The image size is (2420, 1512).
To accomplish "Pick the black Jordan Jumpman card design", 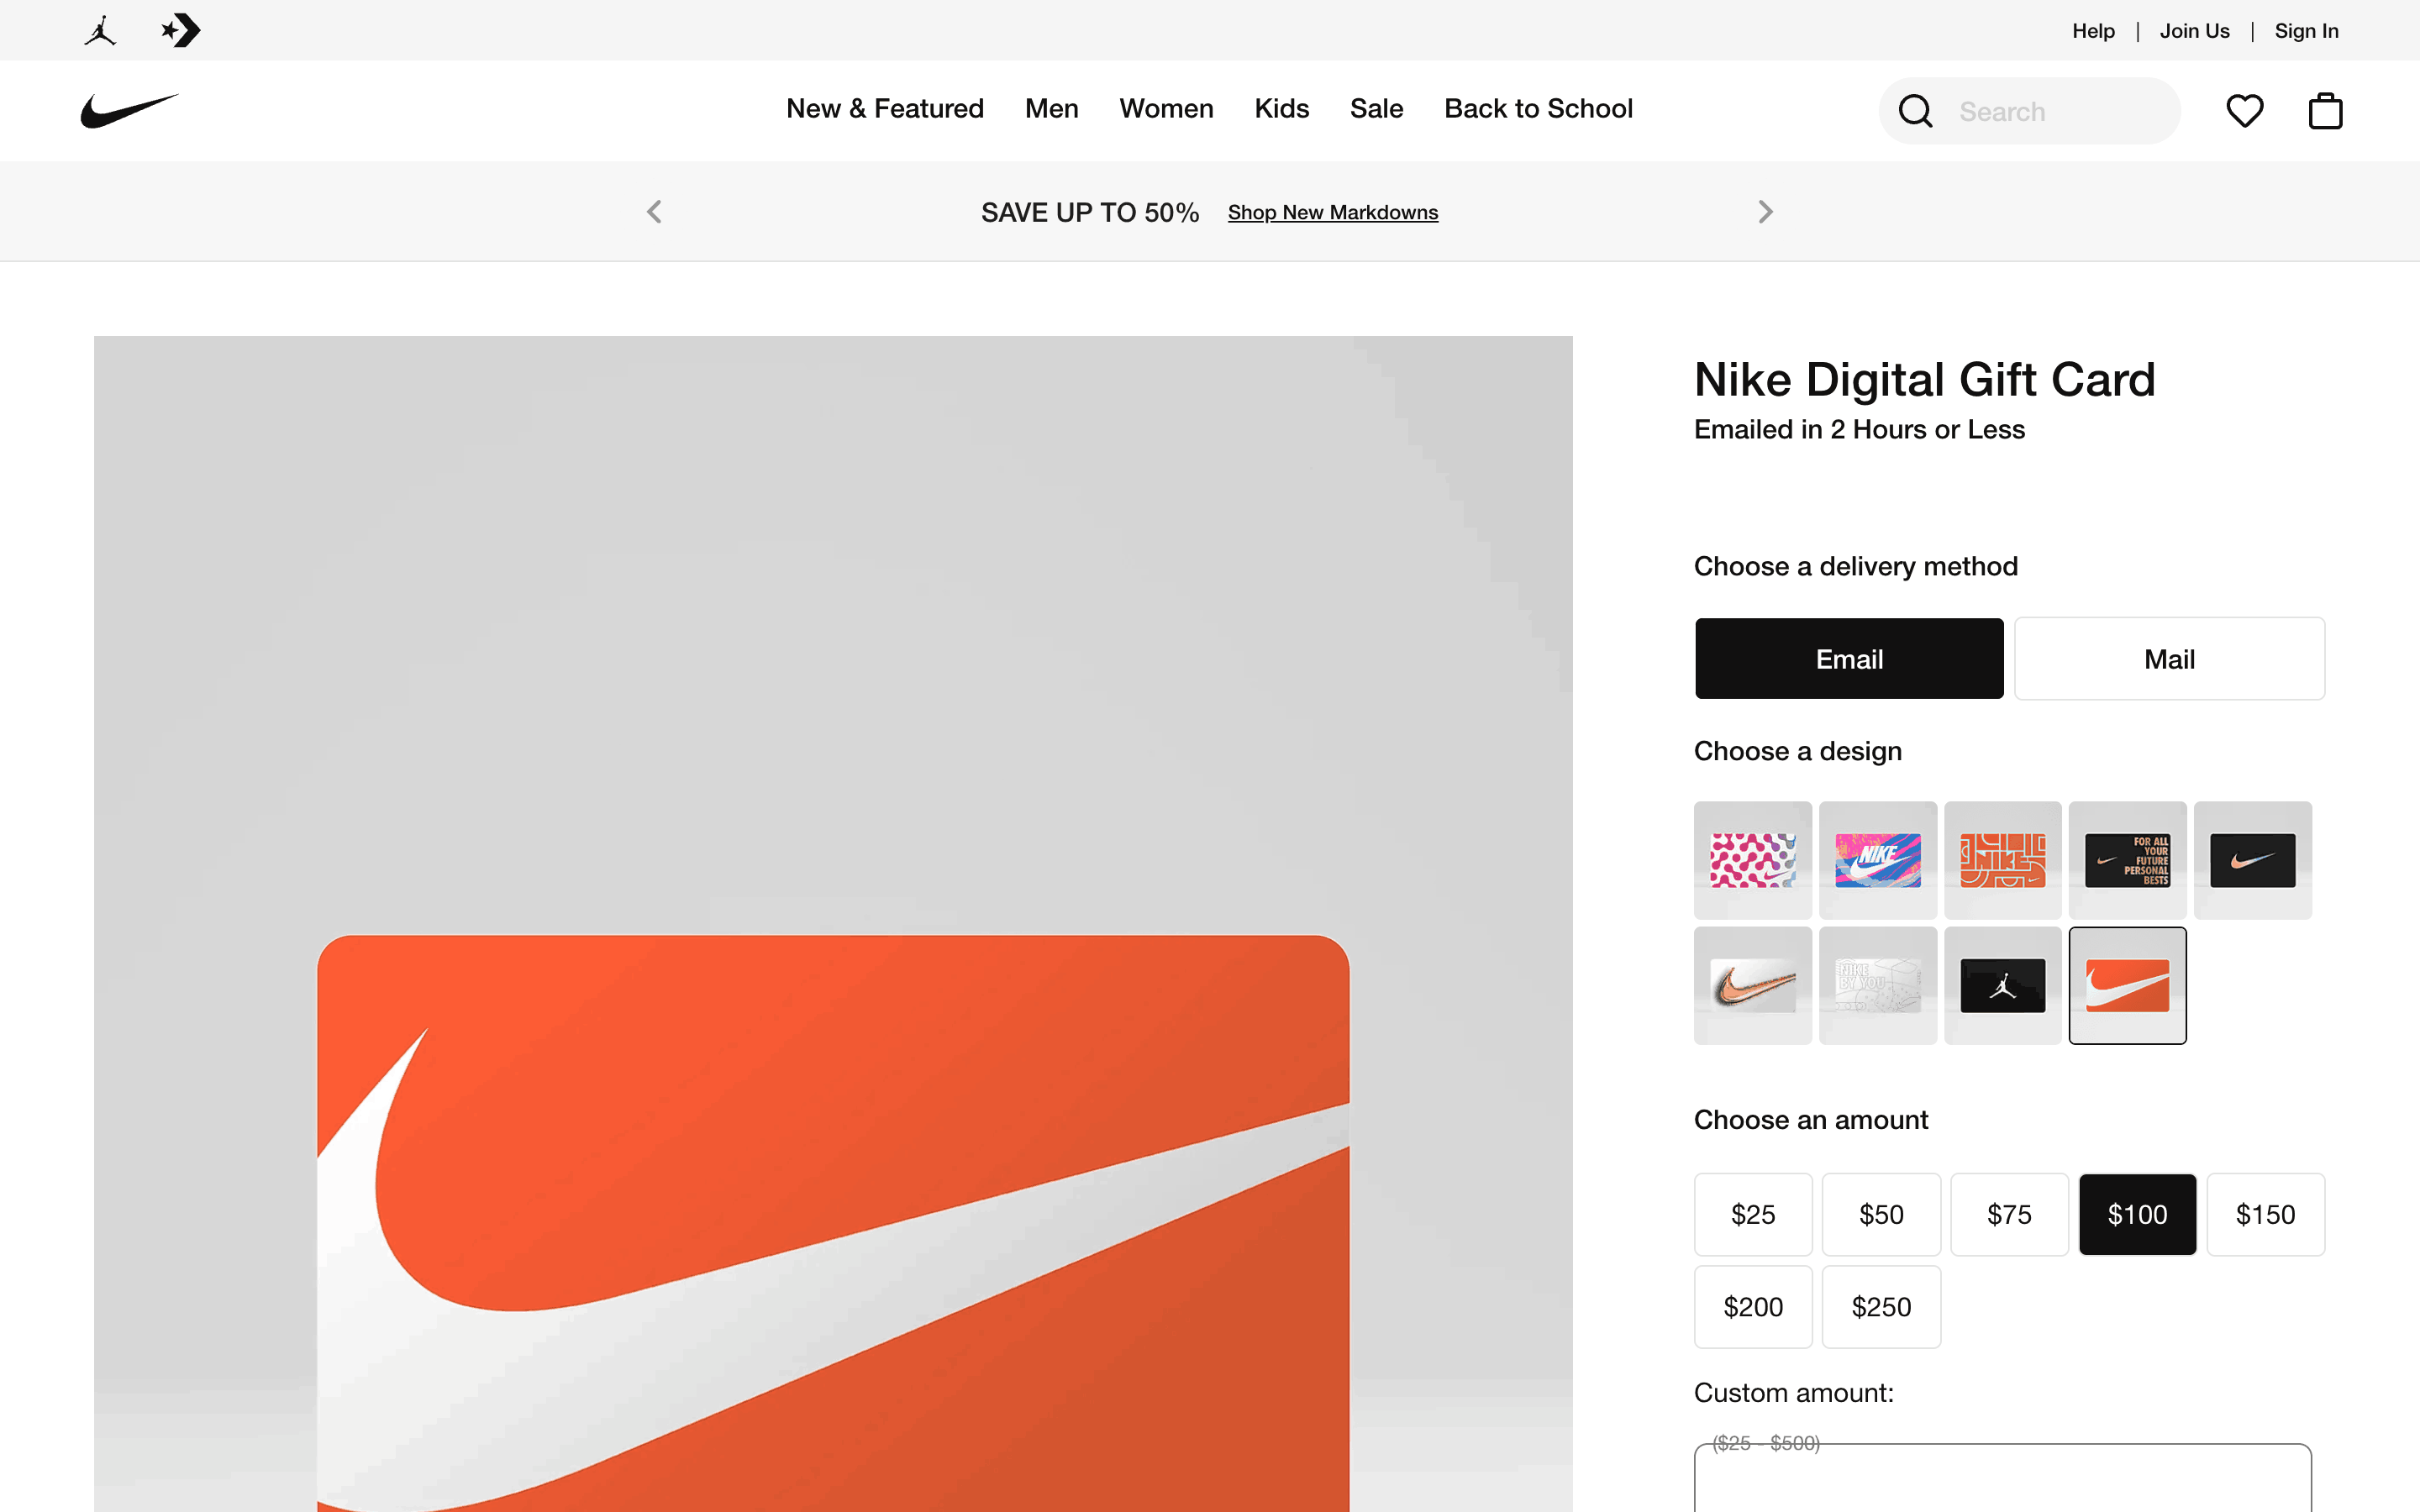I will (2002, 986).
